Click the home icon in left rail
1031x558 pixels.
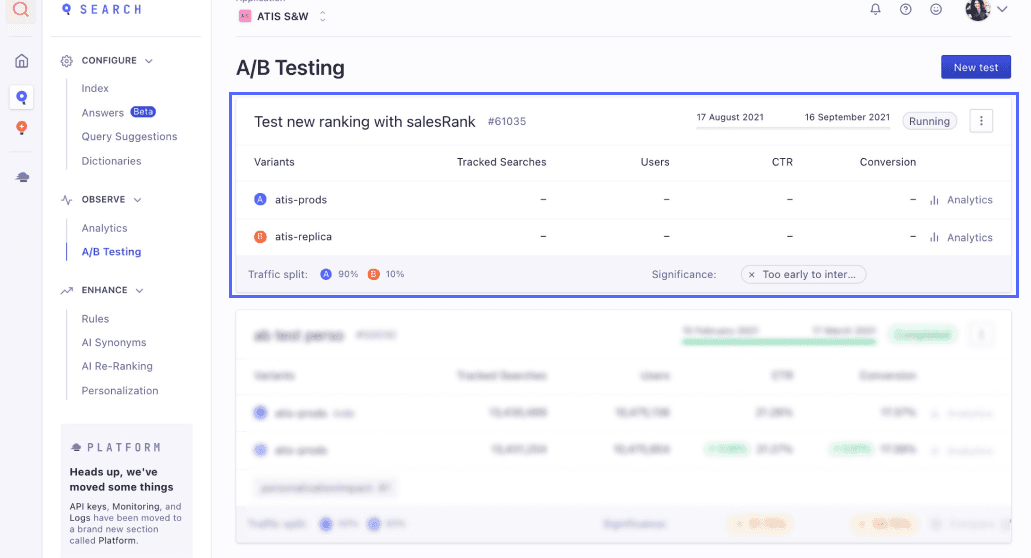(x=22, y=61)
